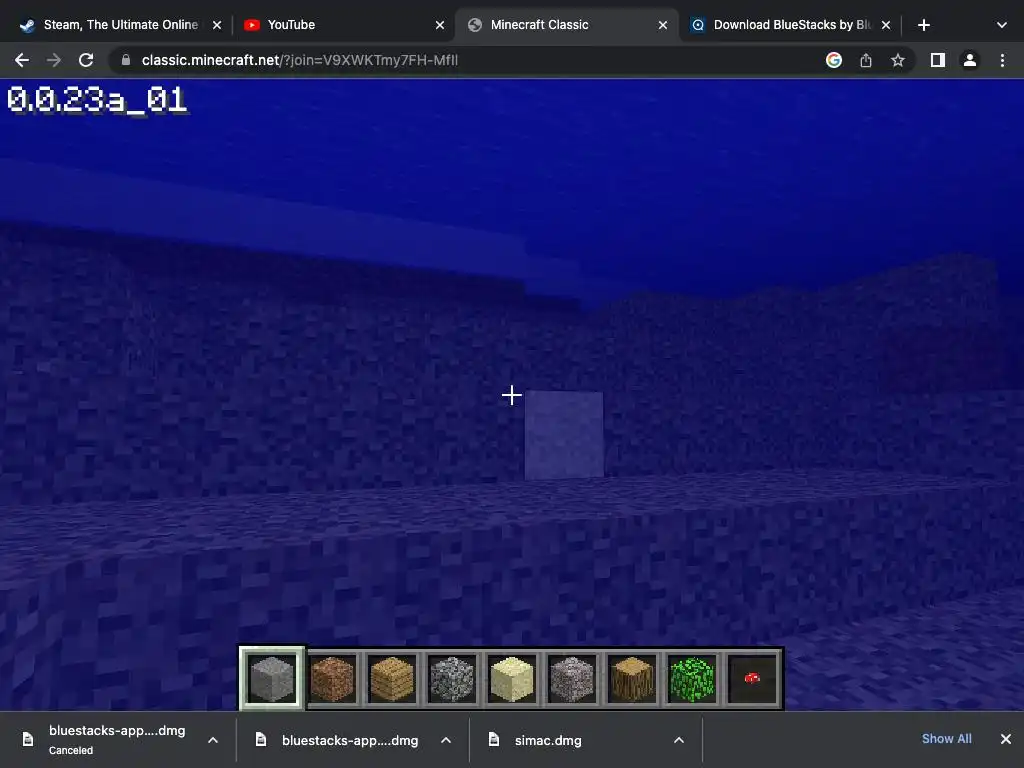Go forward to the next page

54,60
